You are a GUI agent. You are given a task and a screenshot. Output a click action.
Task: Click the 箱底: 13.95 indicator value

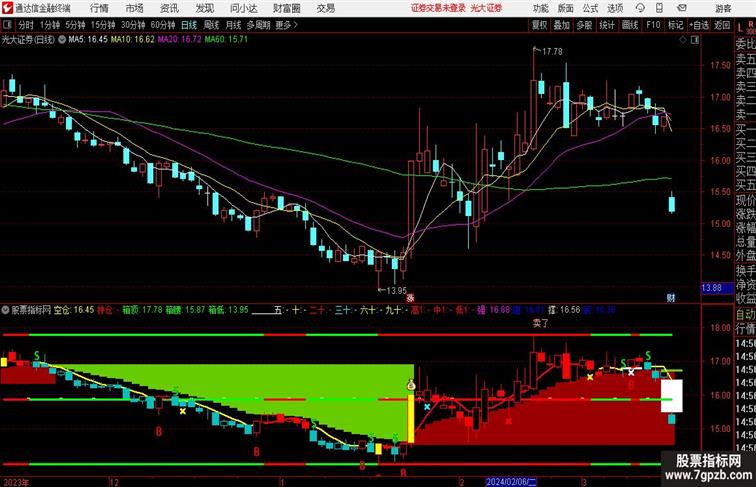click(x=229, y=310)
